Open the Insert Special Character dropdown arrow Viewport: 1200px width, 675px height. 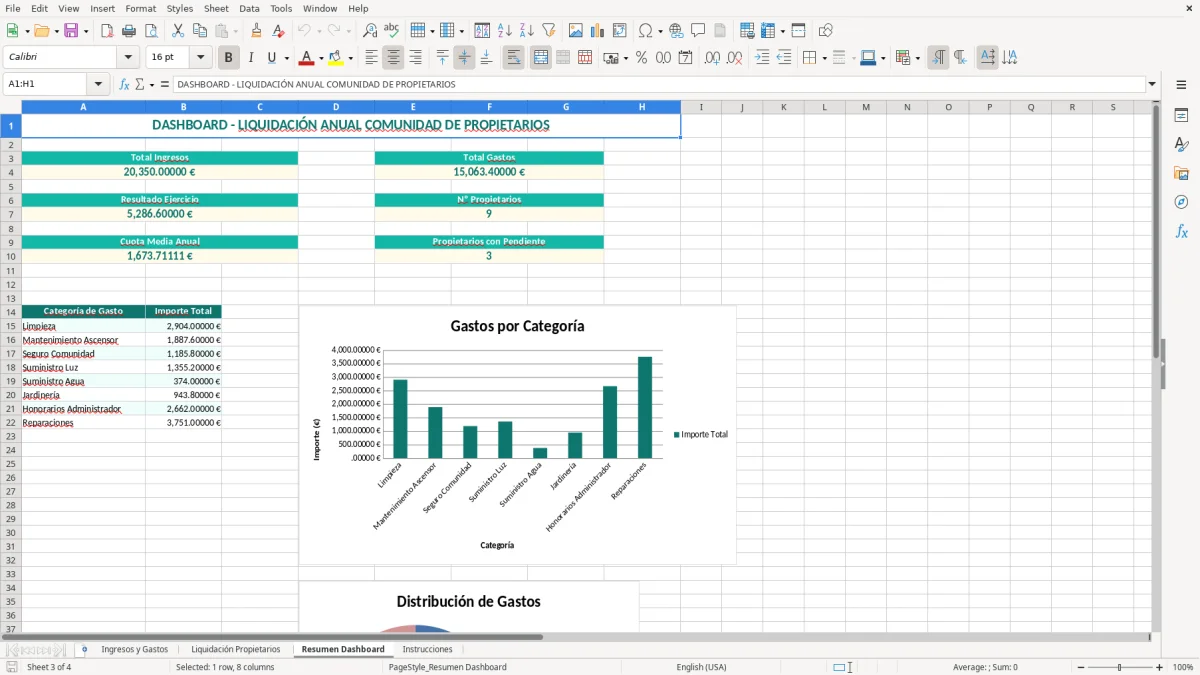tap(660, 31)
